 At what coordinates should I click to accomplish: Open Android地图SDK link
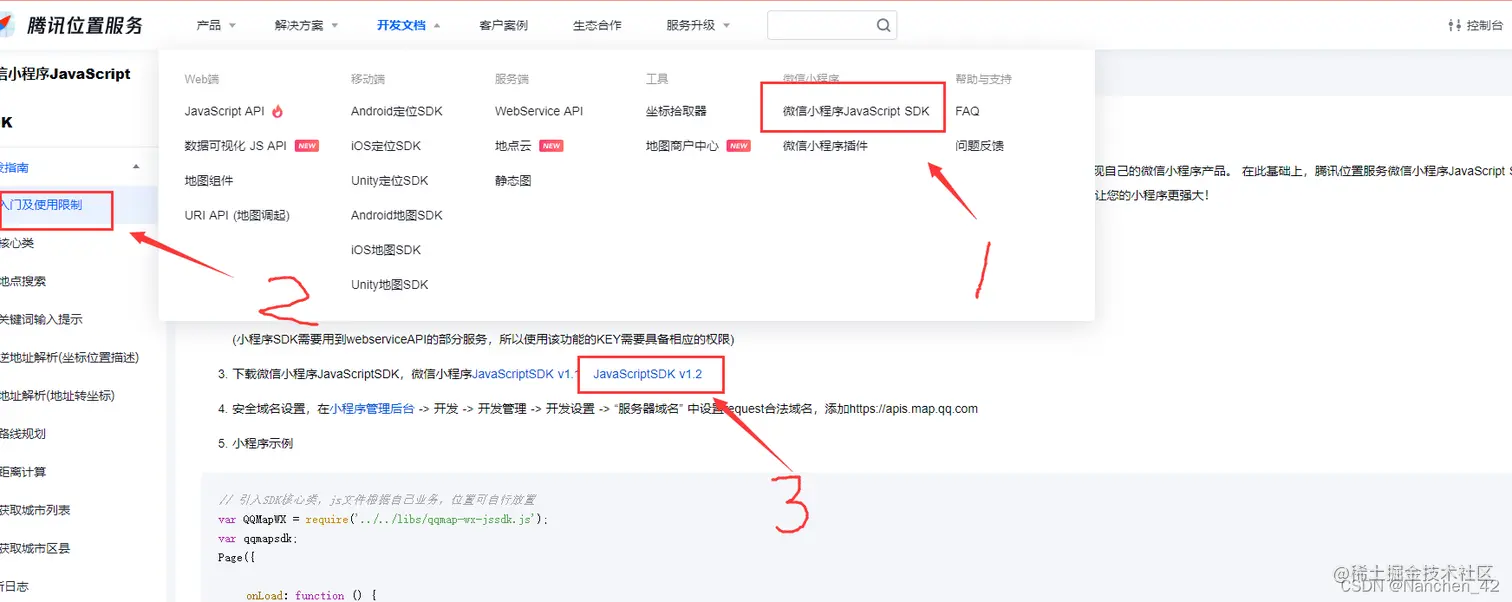pos(397,215)
